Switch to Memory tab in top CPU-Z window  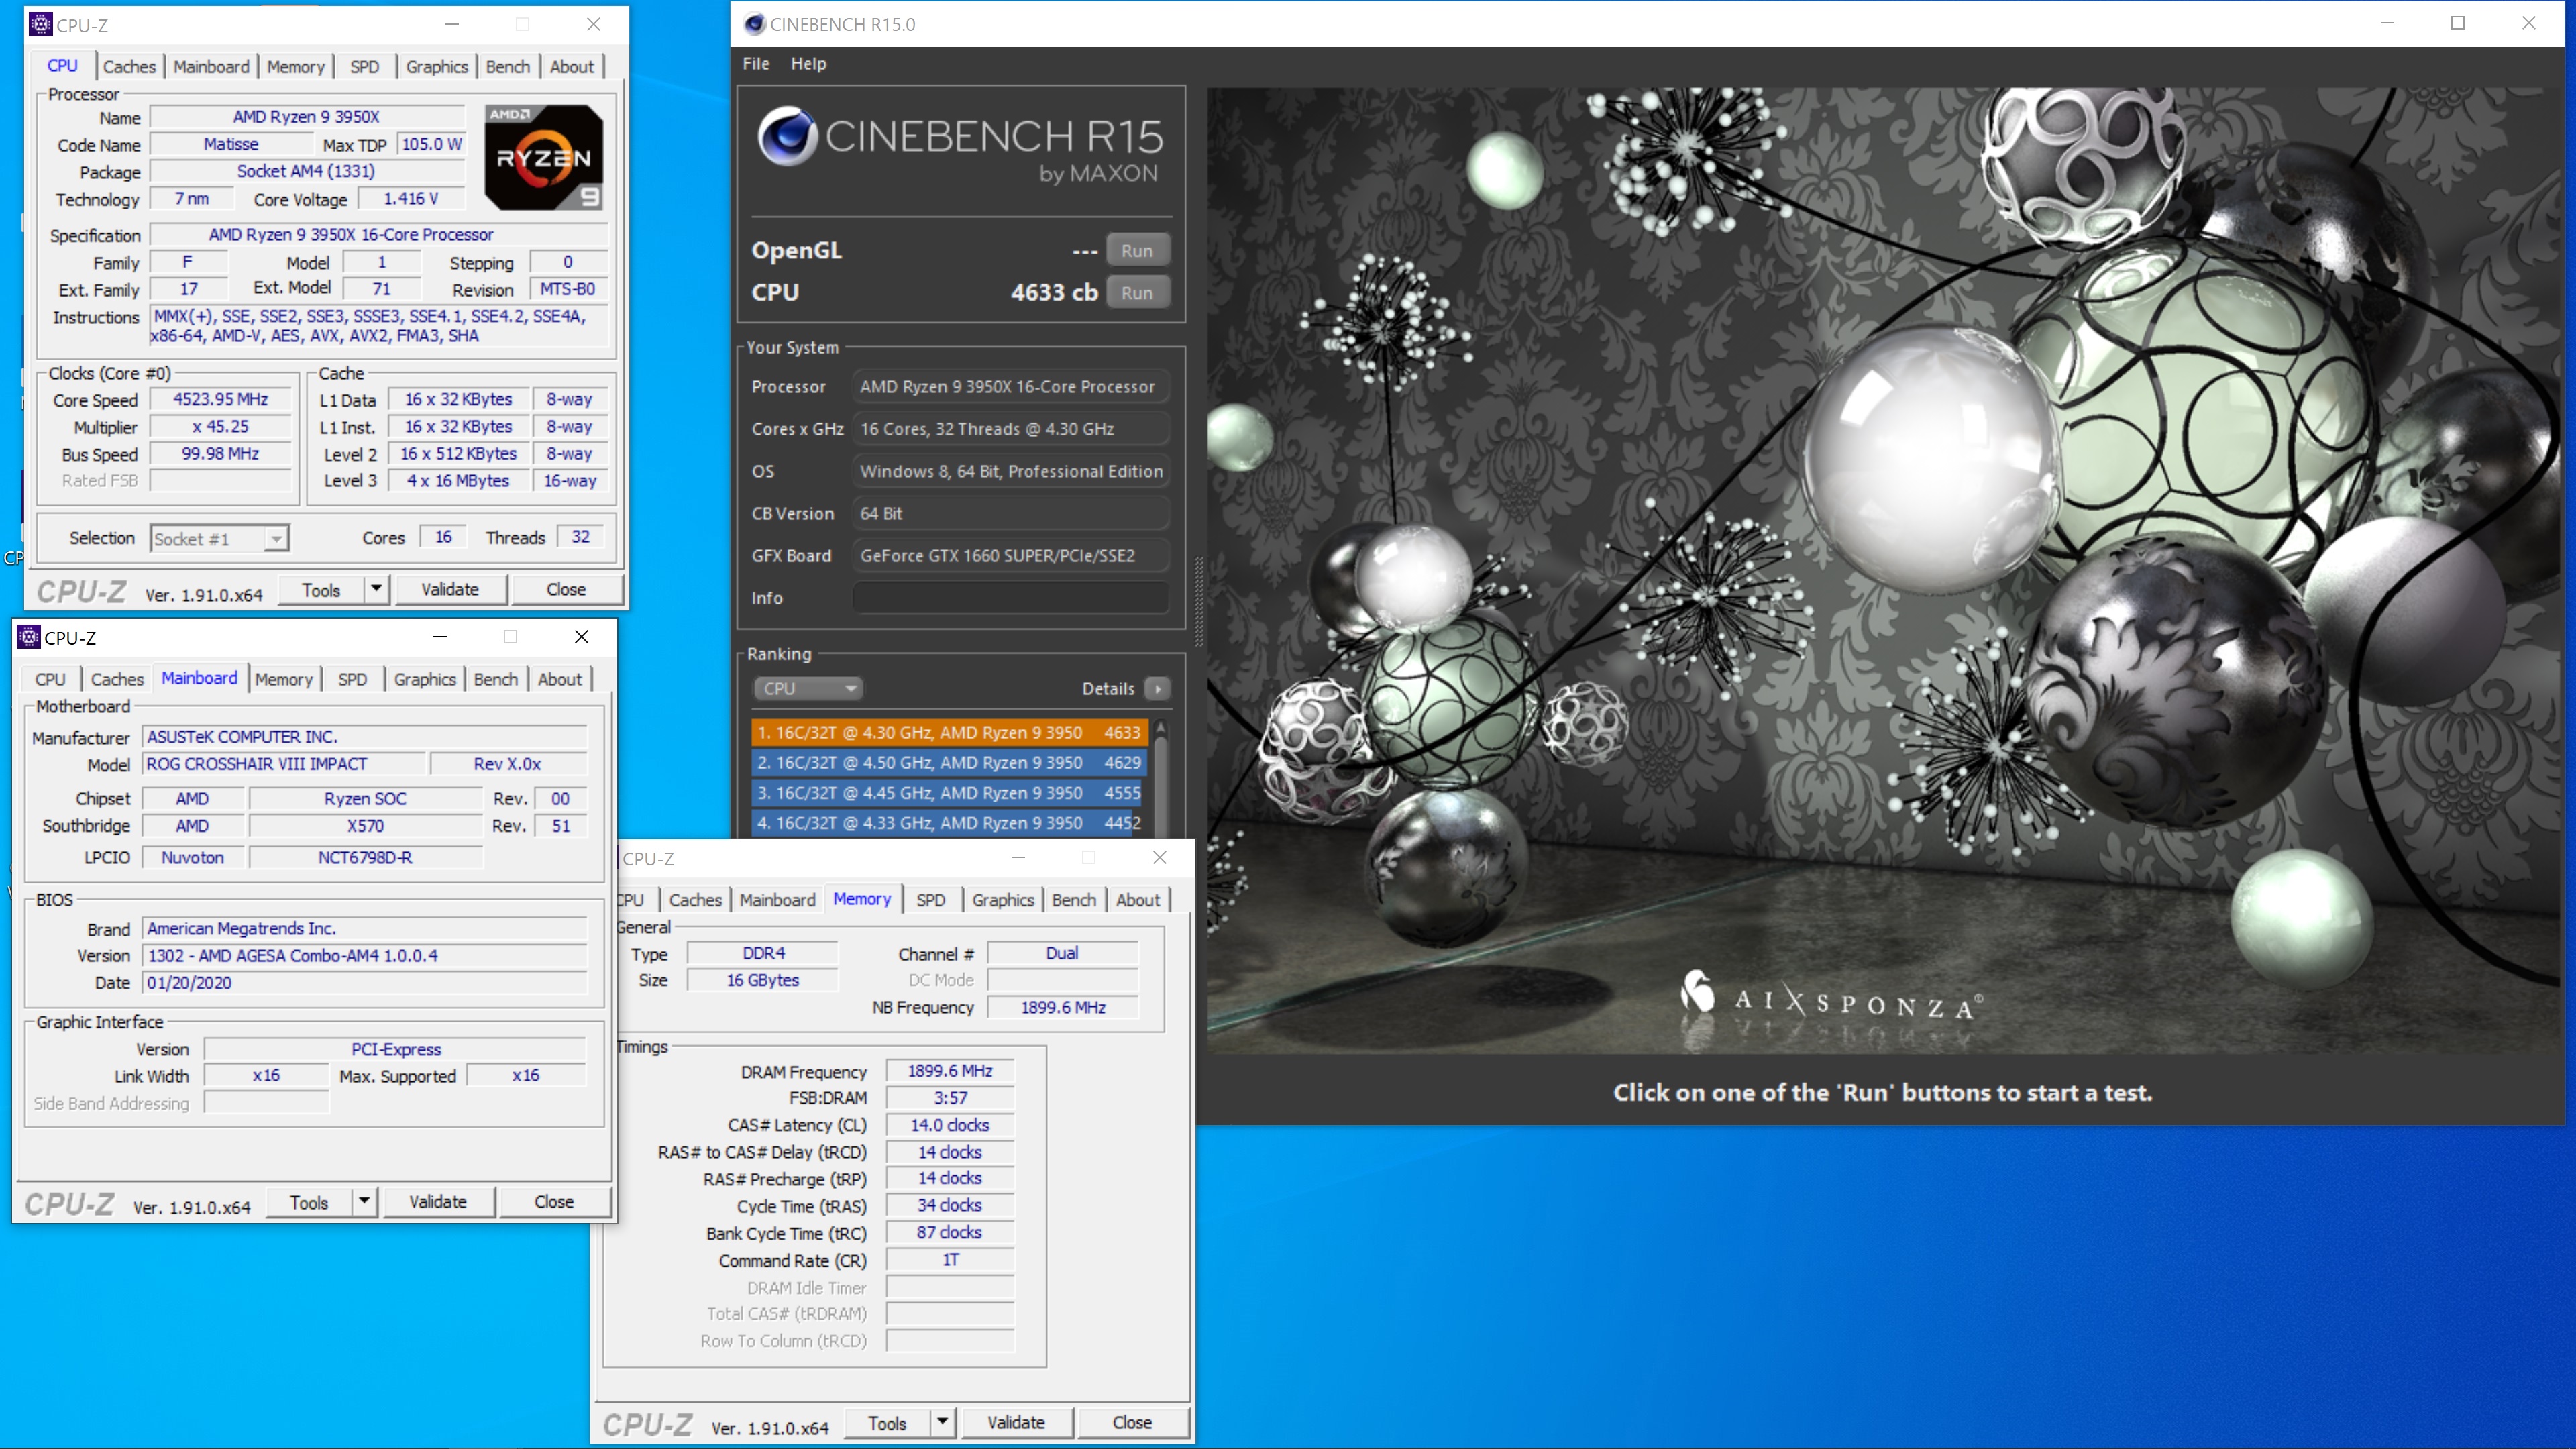pos(295,67)
